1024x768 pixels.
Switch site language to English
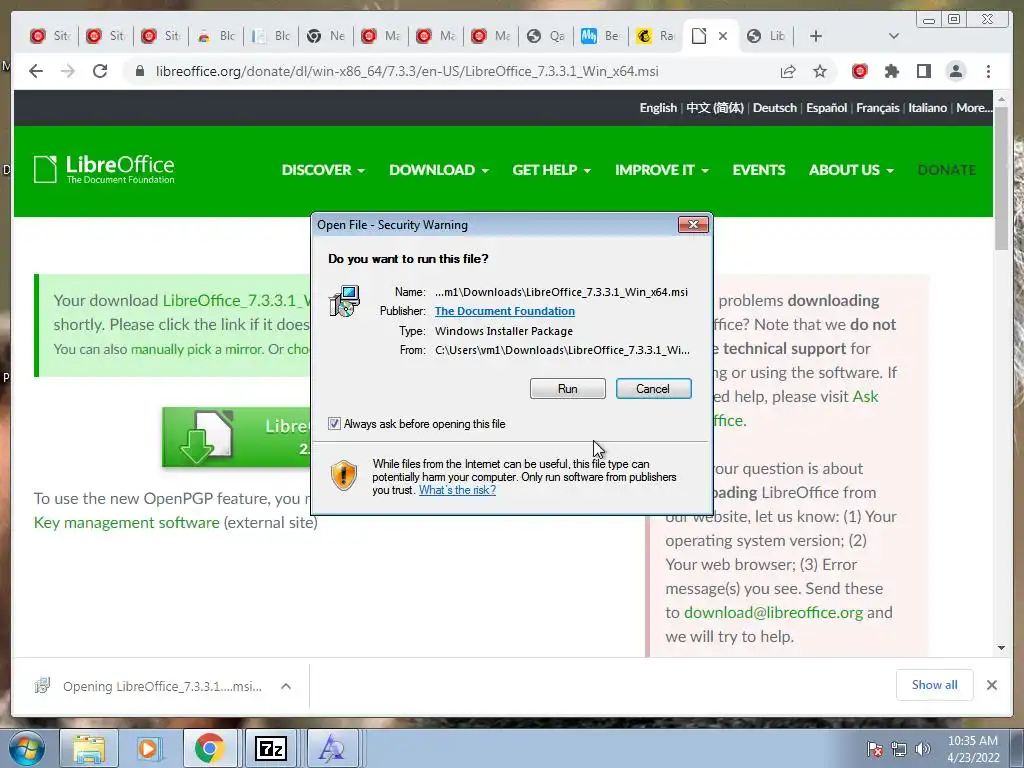(x=658, y=108)
